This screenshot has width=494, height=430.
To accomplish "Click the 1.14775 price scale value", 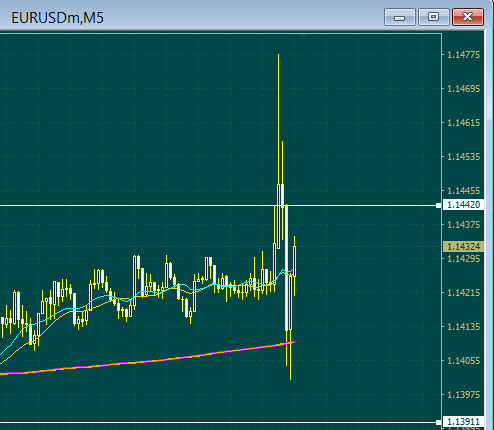I will tap(464, 55).
